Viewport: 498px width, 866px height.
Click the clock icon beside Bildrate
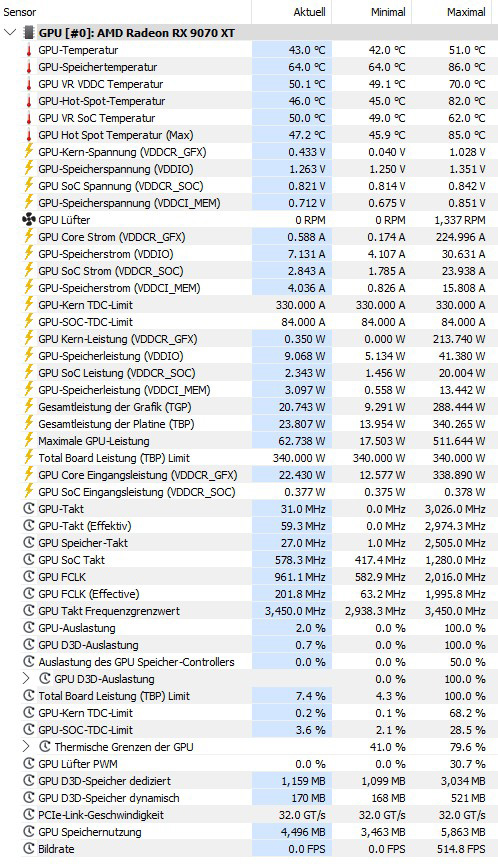pyautogui.click(x=28, y=849)
